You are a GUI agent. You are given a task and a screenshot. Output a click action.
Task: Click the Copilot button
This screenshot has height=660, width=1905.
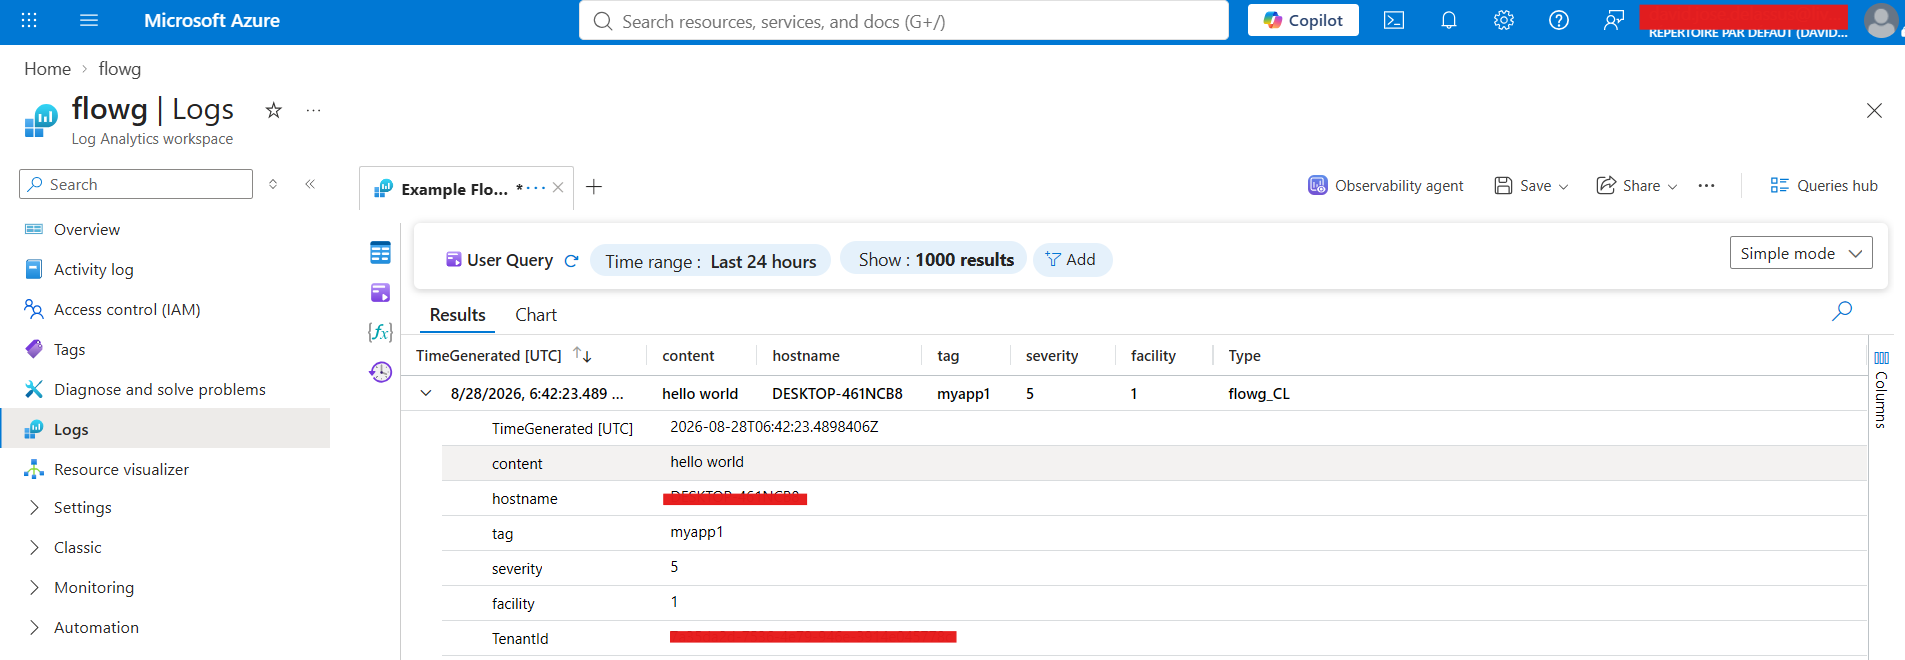pos(1303,20)
